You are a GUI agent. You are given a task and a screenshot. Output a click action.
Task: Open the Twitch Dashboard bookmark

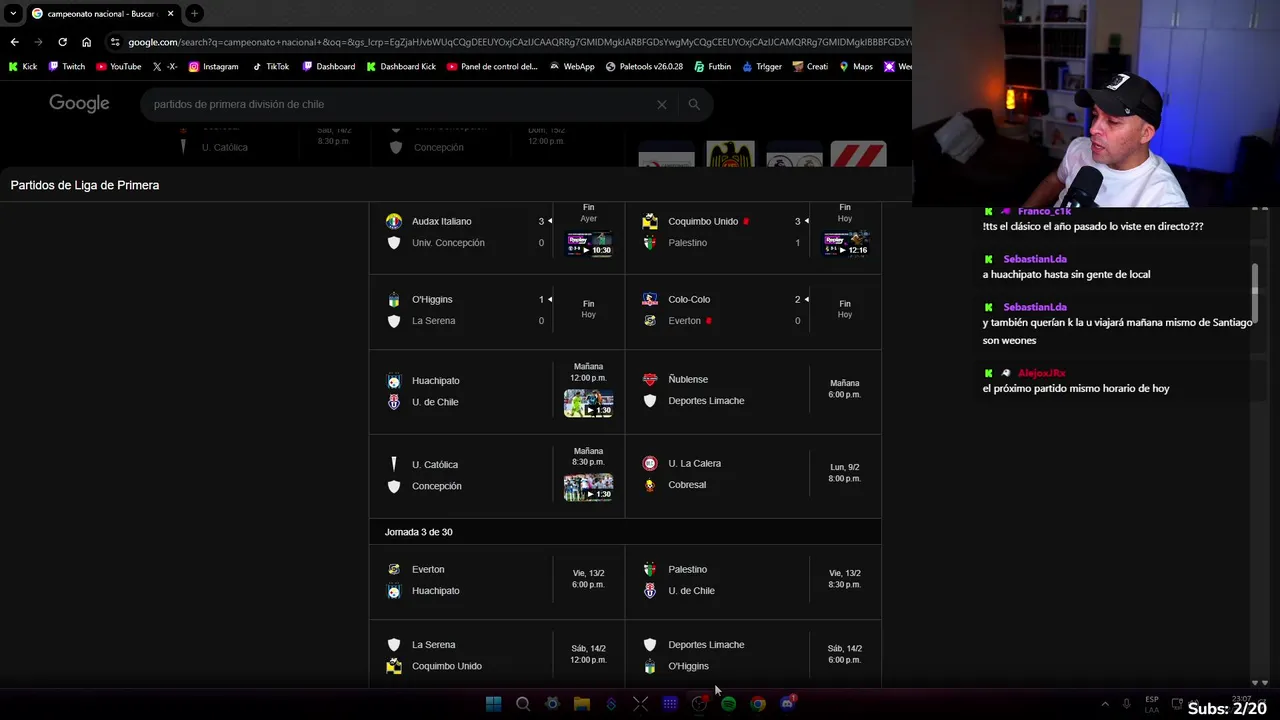pos(329,67)
